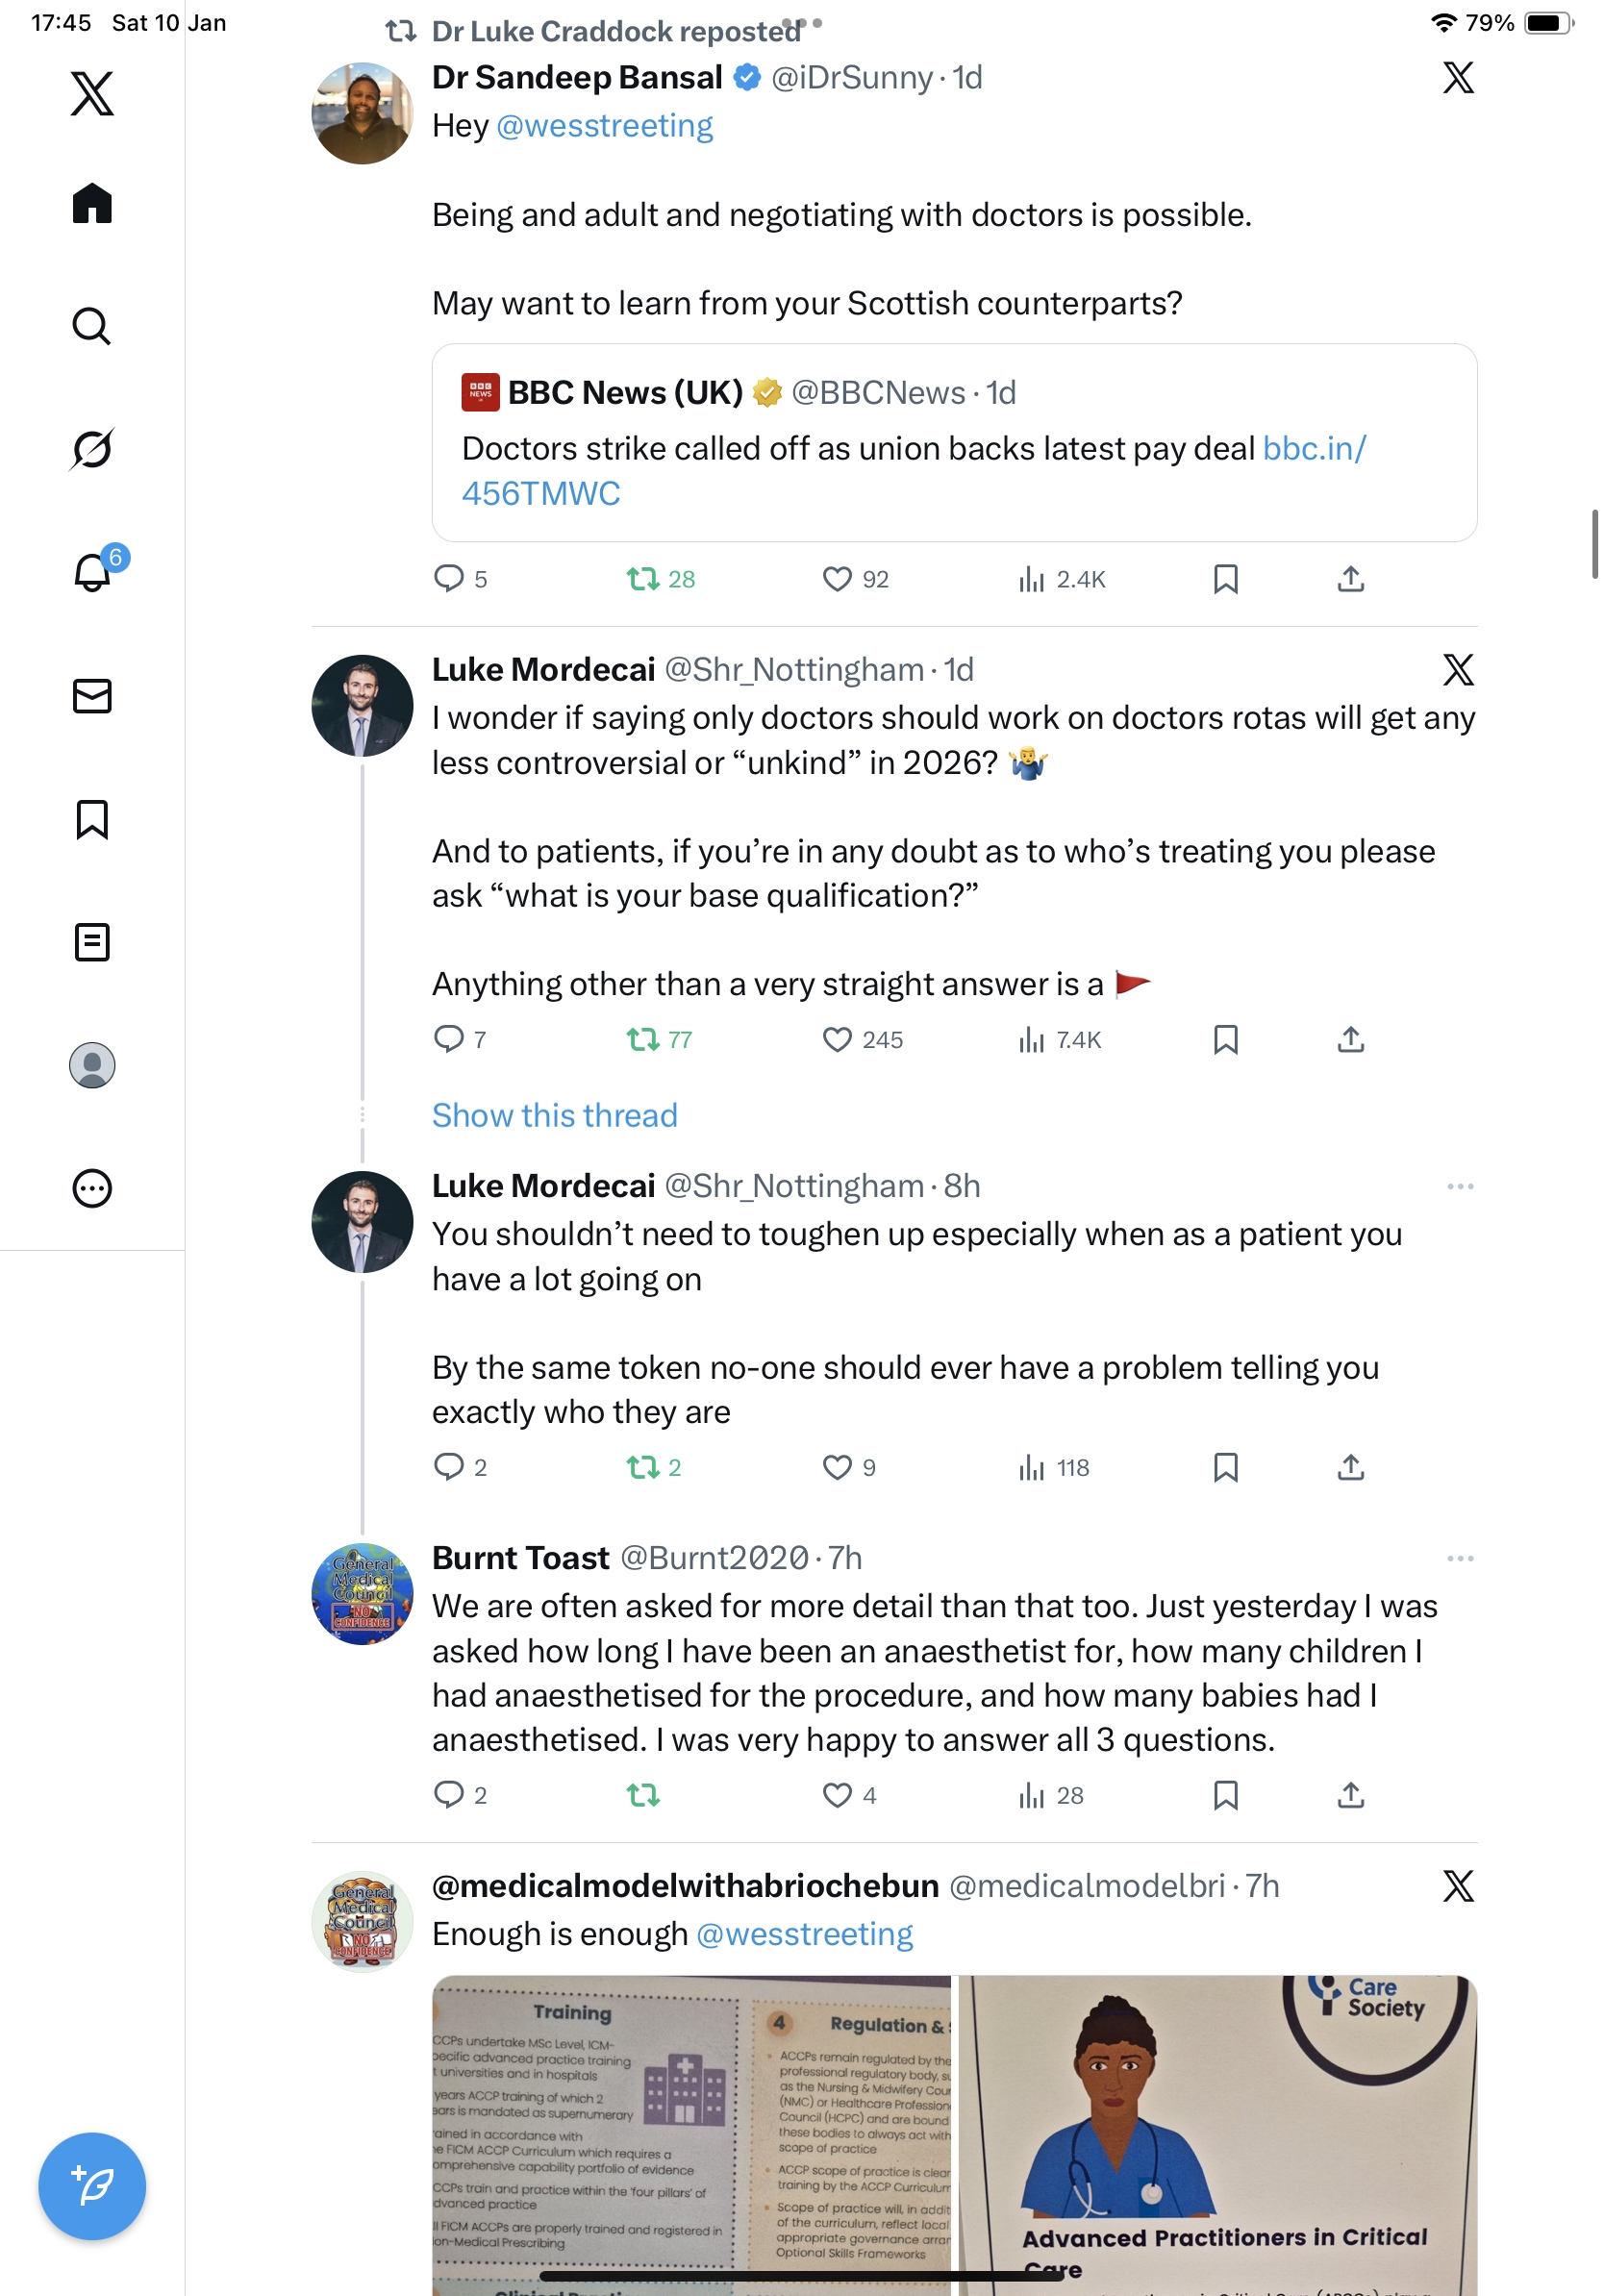1604x2296 pixels.
Task: Open the Advanced Practitioners in Critical Care image
Action: (x=1217, y=2134)
